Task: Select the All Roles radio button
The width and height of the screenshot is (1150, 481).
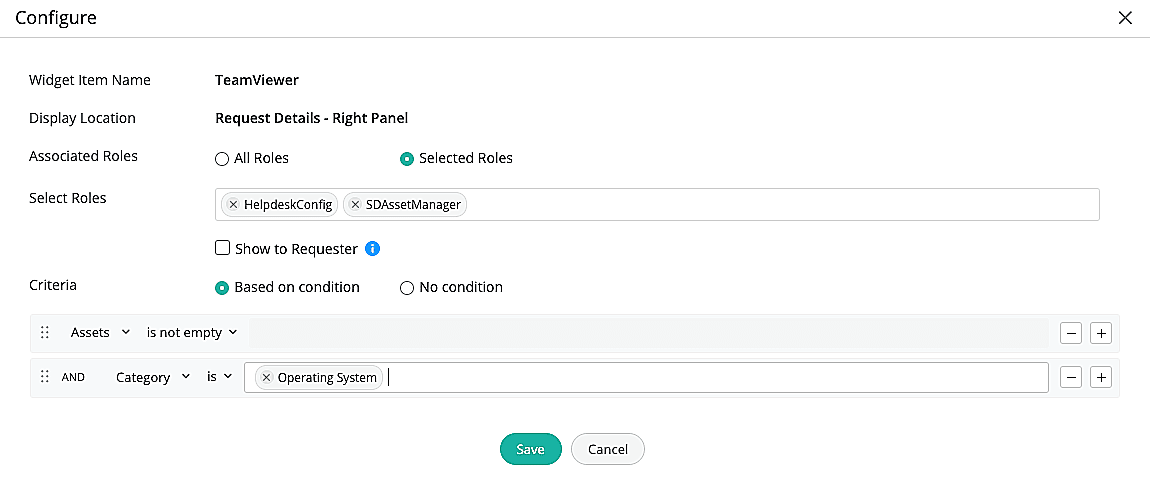Action: pyautogui.click(x=222, y=159)
